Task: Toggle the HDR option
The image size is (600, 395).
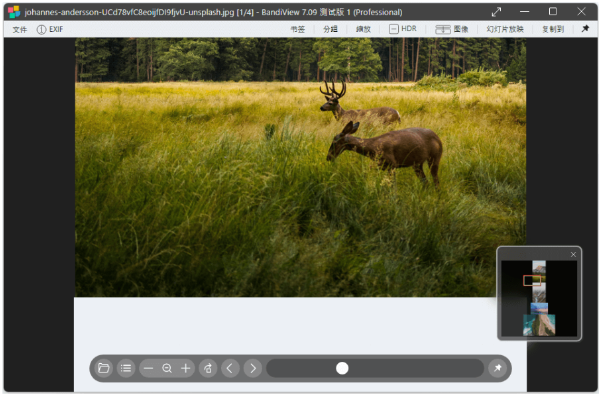Action: coord(403,29)
